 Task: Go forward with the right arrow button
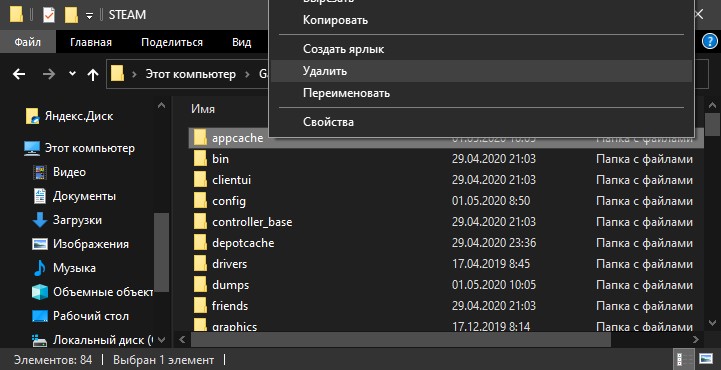[49, 74]
